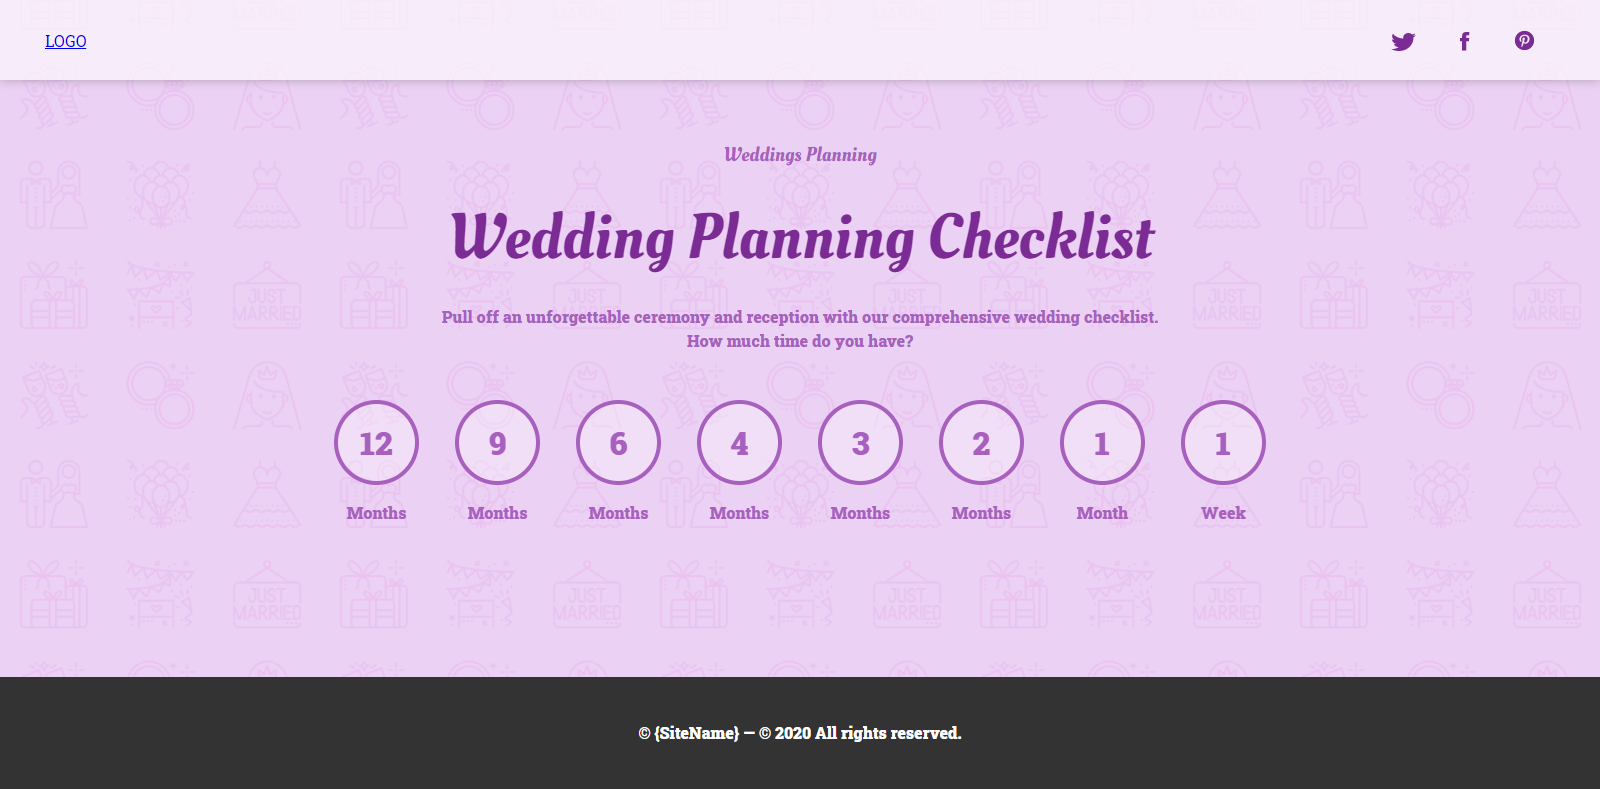Select the 1 Month option

coord(1102,443)
